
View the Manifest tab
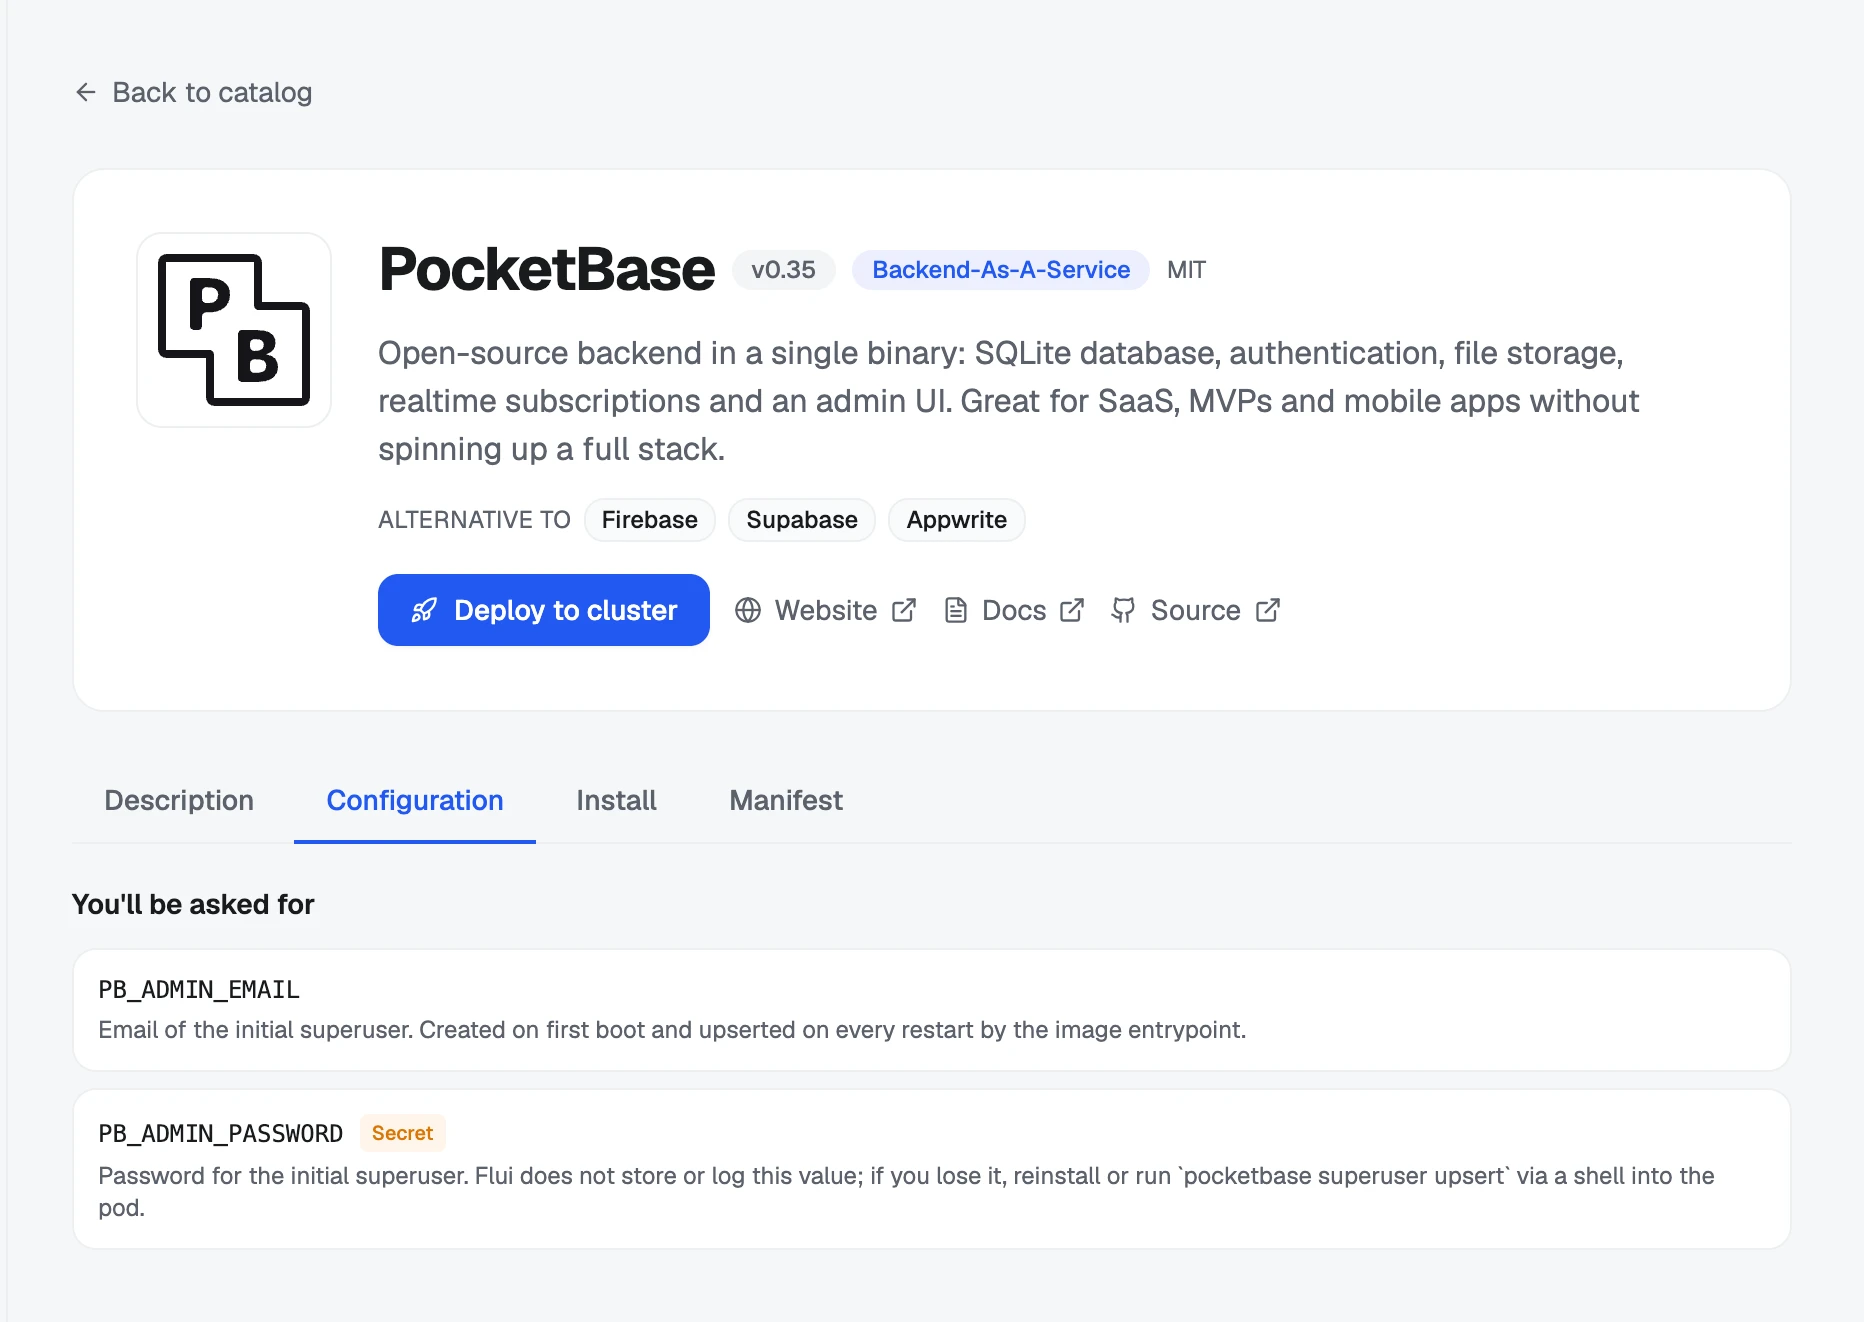(x=786, y=800)
